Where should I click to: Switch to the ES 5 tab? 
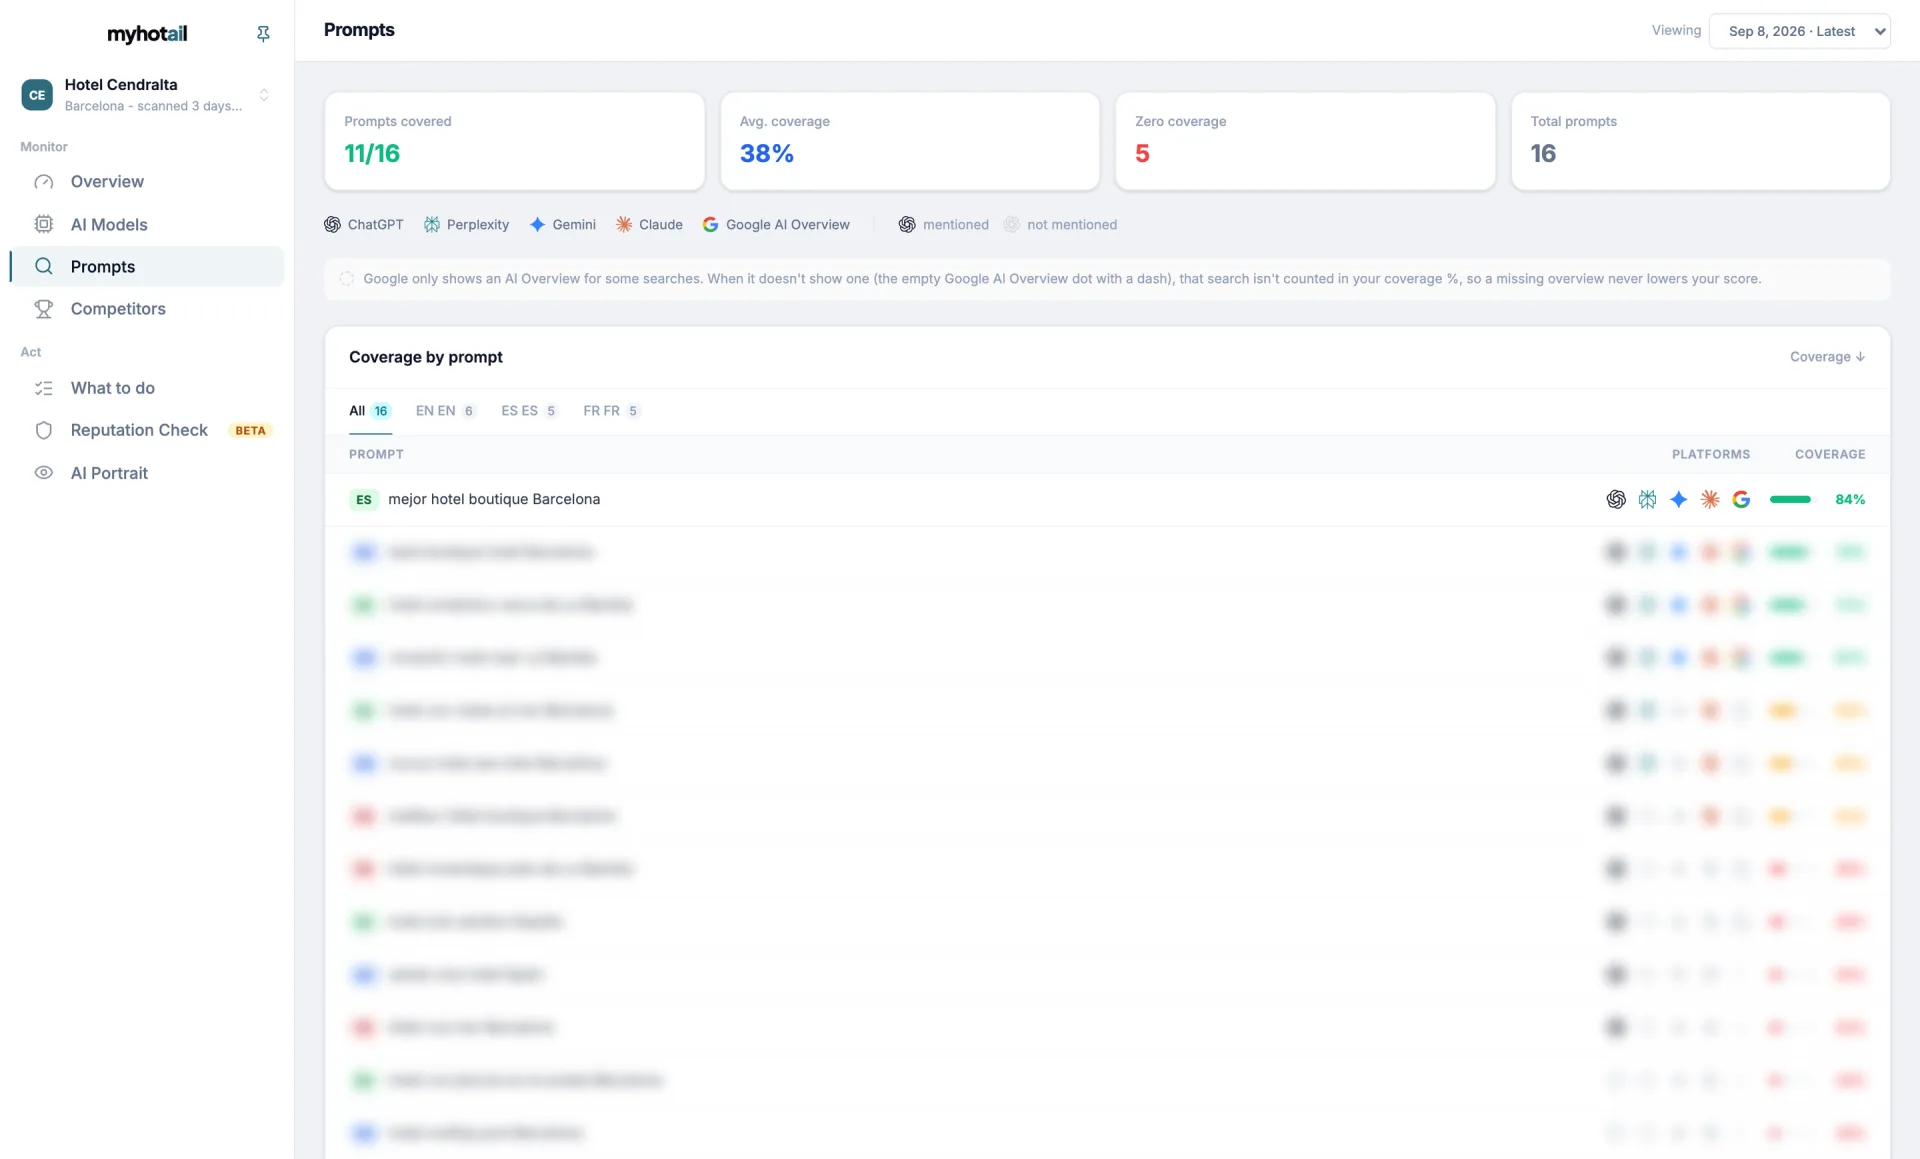[529, 411]
